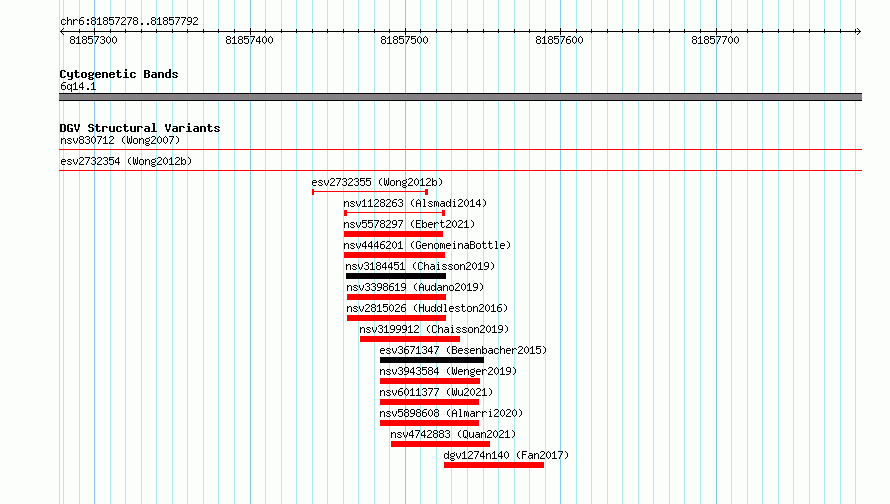
Task: Click the red bar under nsv5578297
Action: [393, 234]
